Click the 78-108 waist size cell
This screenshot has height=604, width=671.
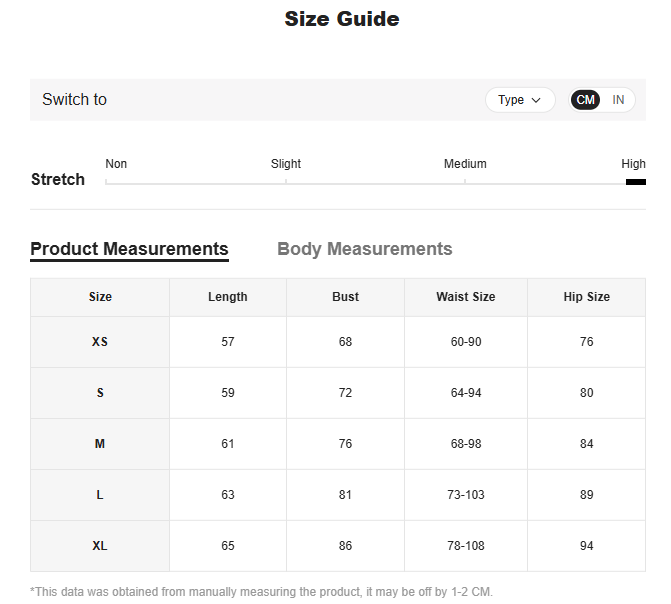[x=465, y=546]
